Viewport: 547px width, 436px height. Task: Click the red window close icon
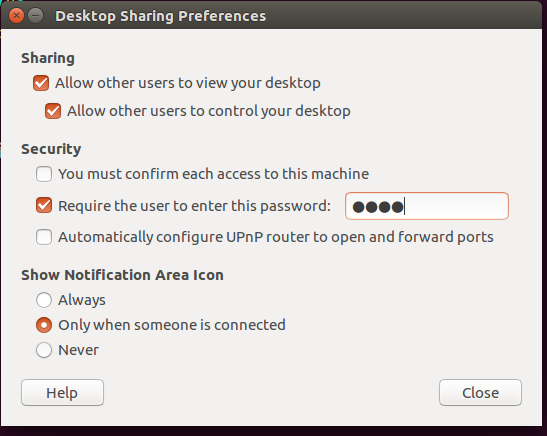(16, 16)
